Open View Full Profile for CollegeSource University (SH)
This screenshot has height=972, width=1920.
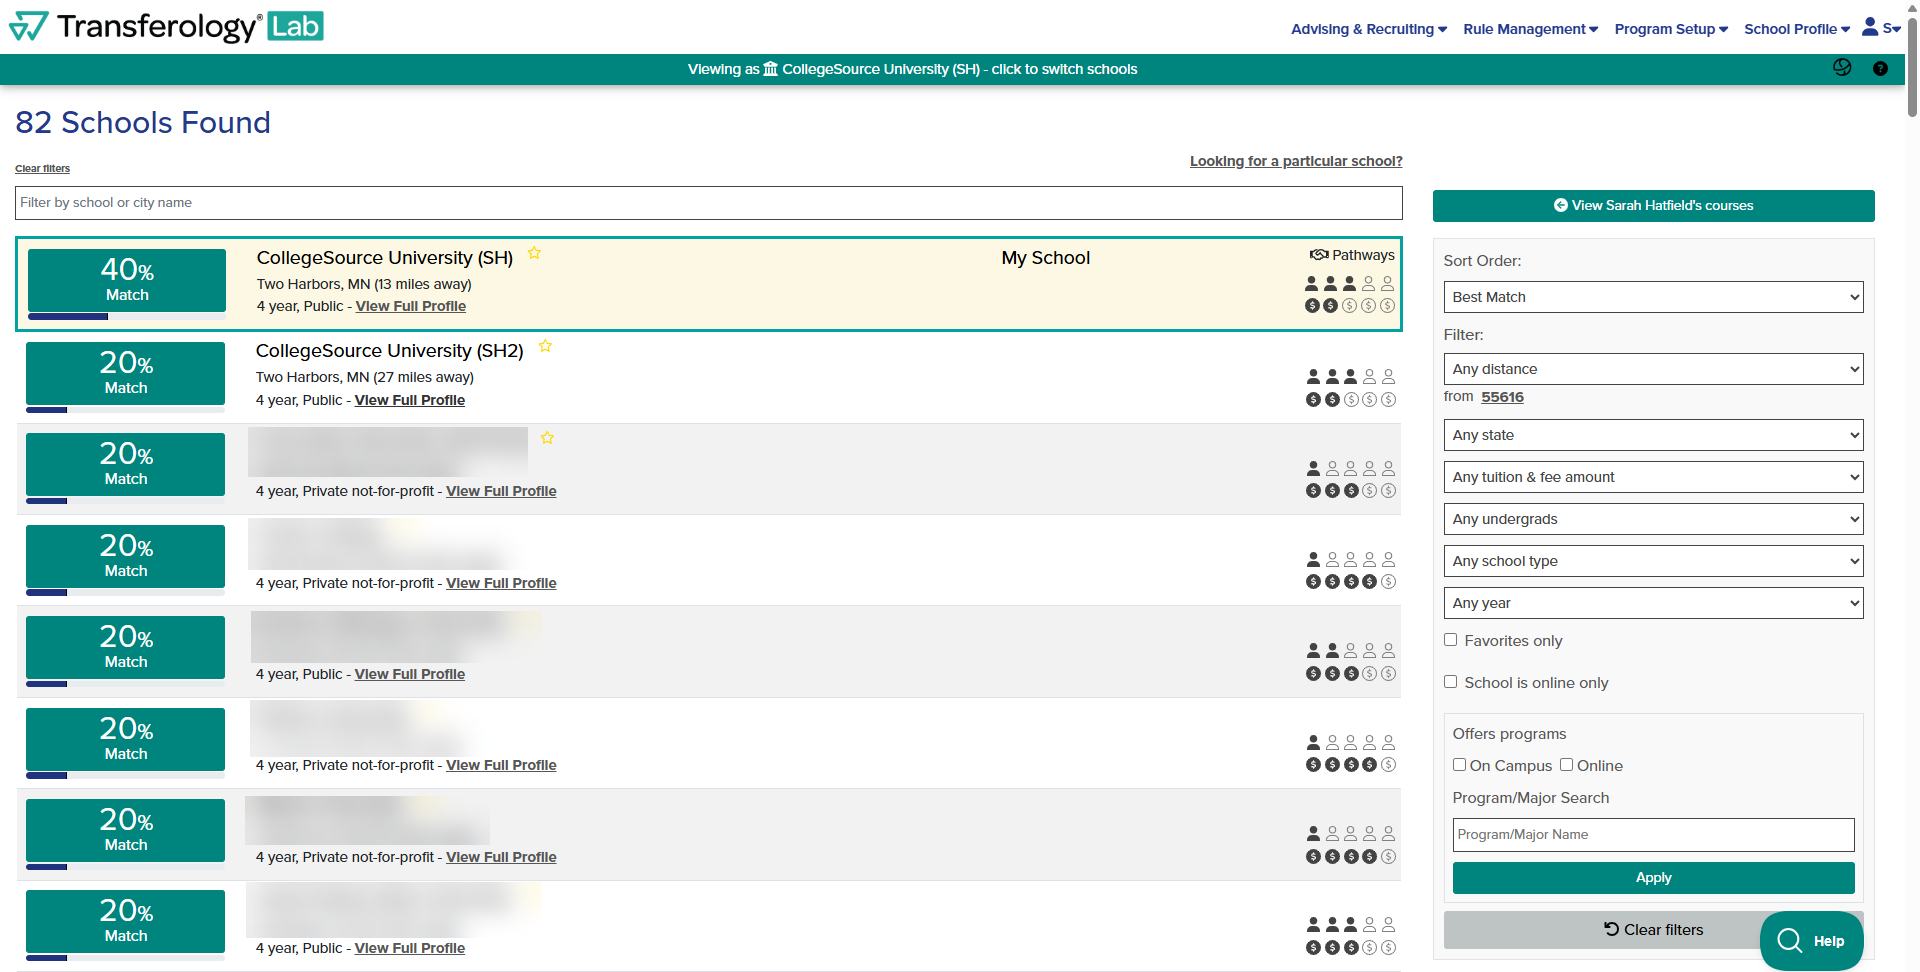411,306
